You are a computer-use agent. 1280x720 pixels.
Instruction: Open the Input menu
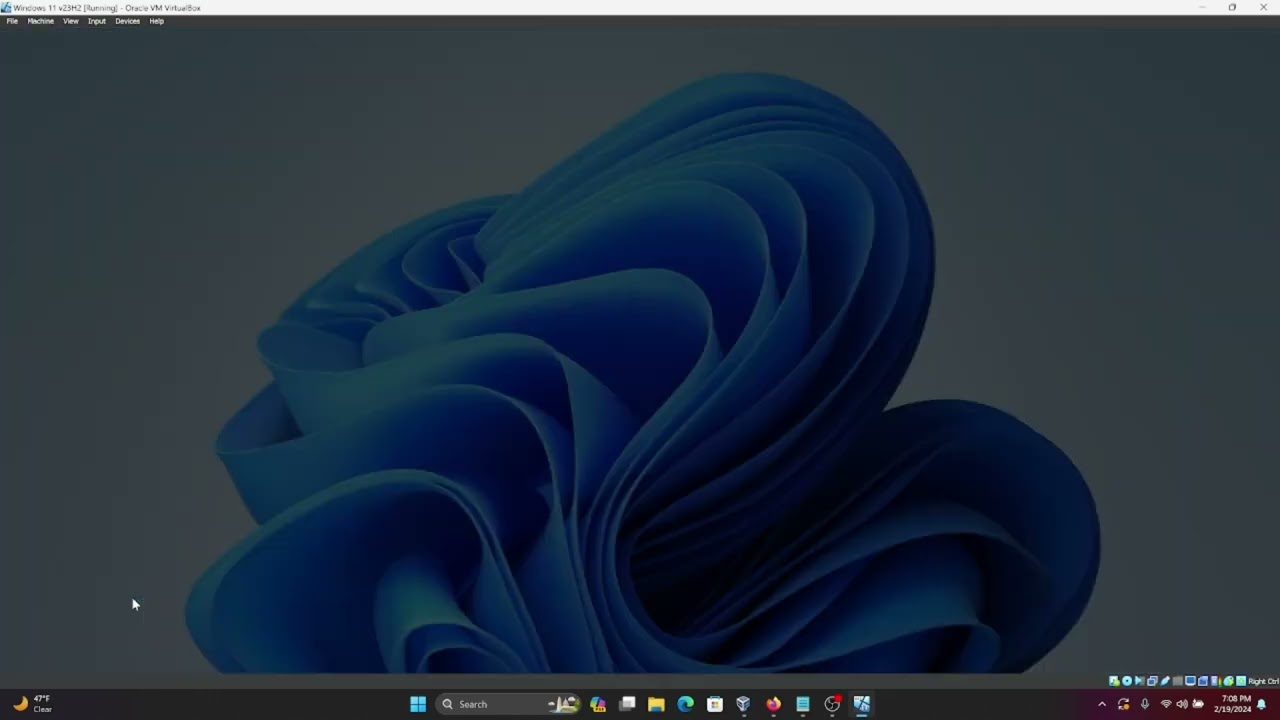[x=96, y=21]
